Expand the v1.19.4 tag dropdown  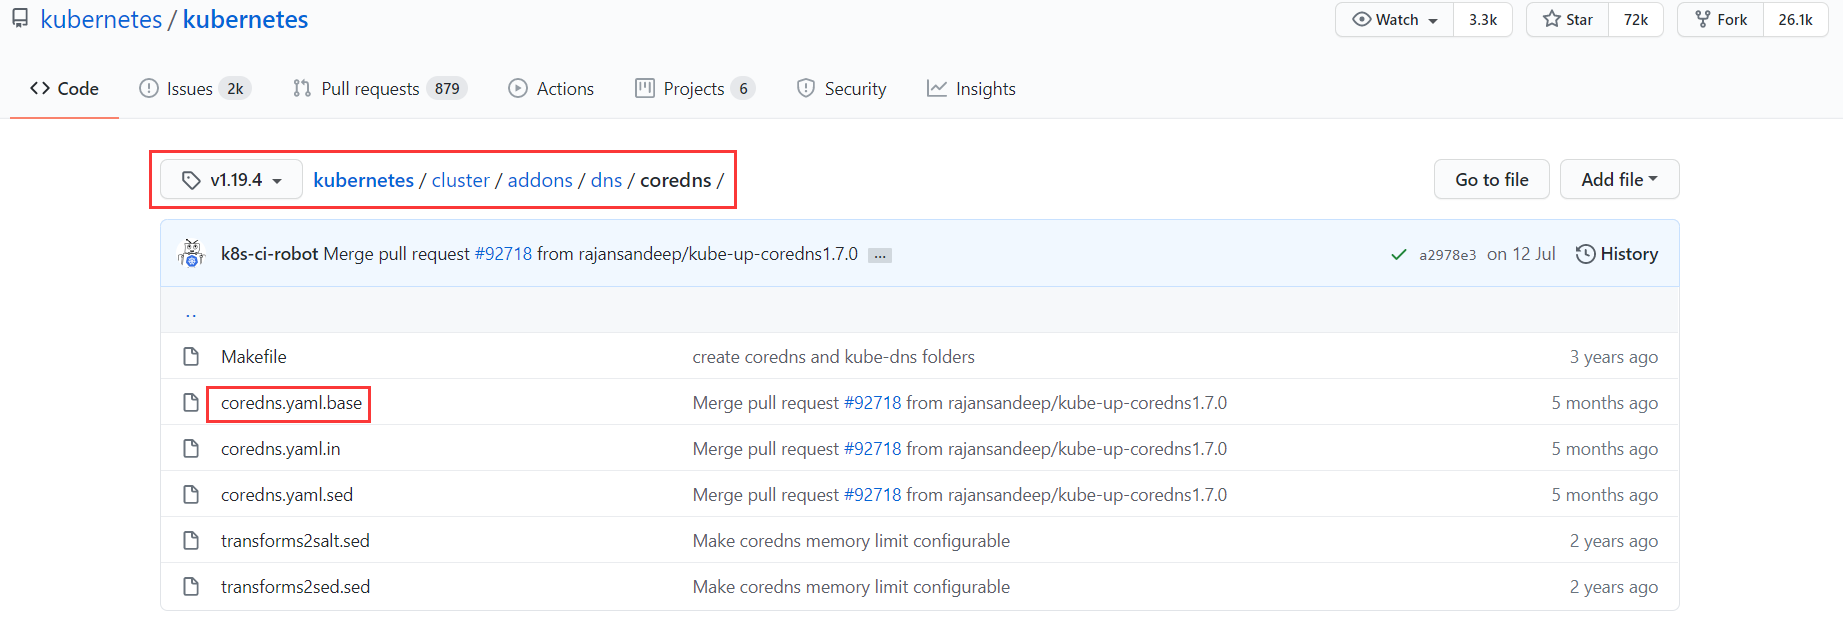tap(232, 180)
